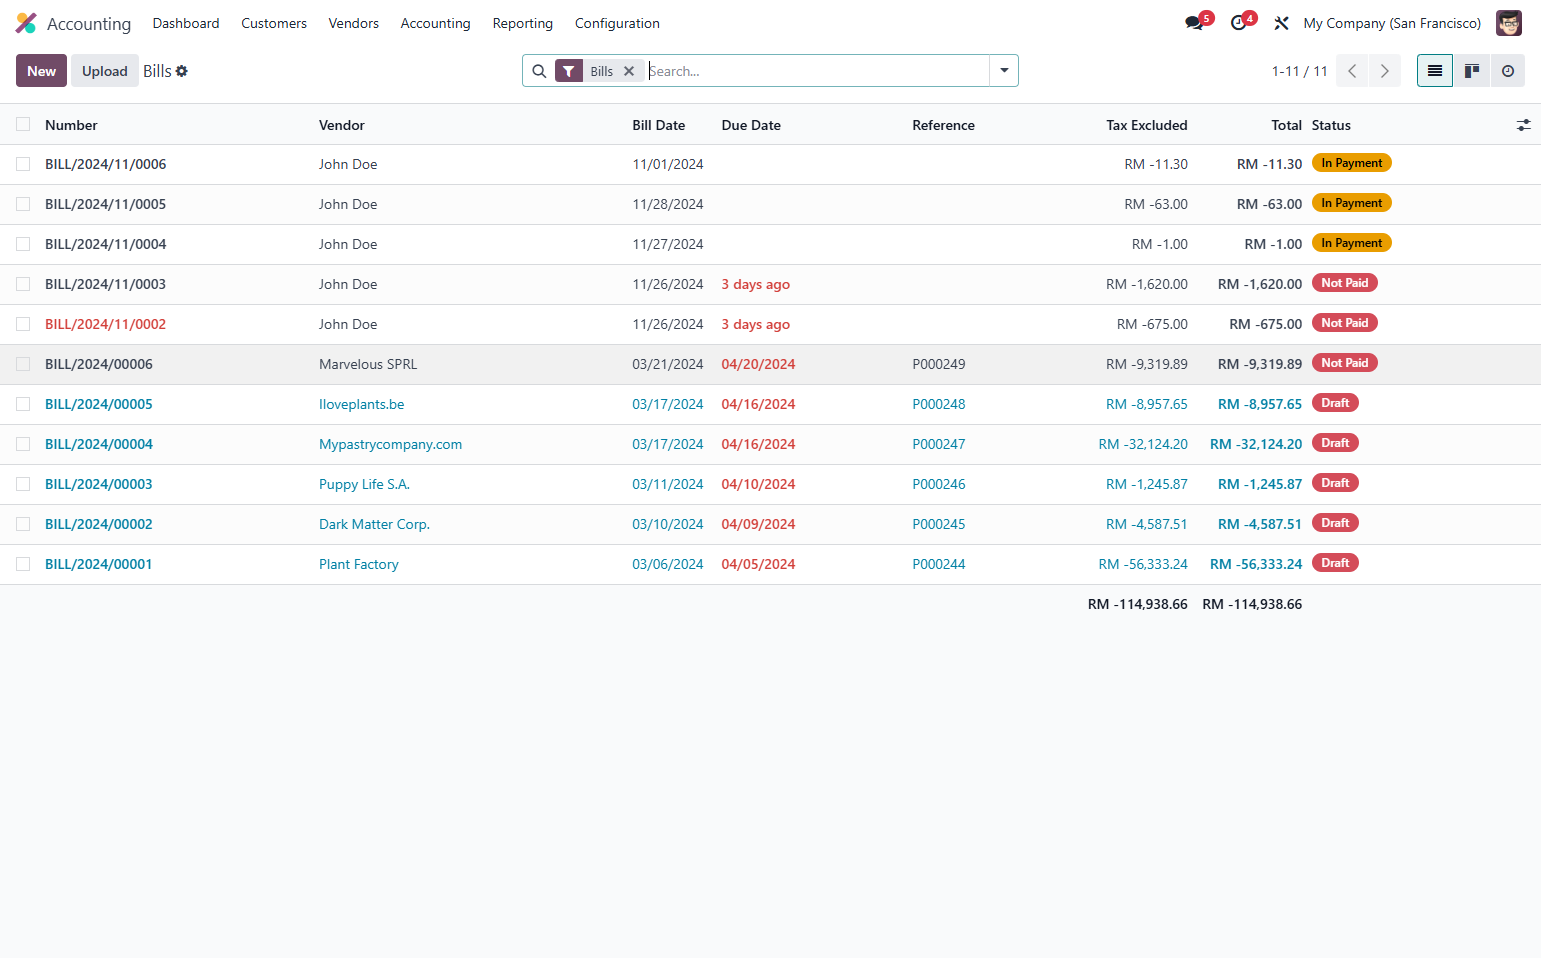The image size is (1541, 958).
Task: Expand the search options dropdown arrow
Action: coord(1004,71)
